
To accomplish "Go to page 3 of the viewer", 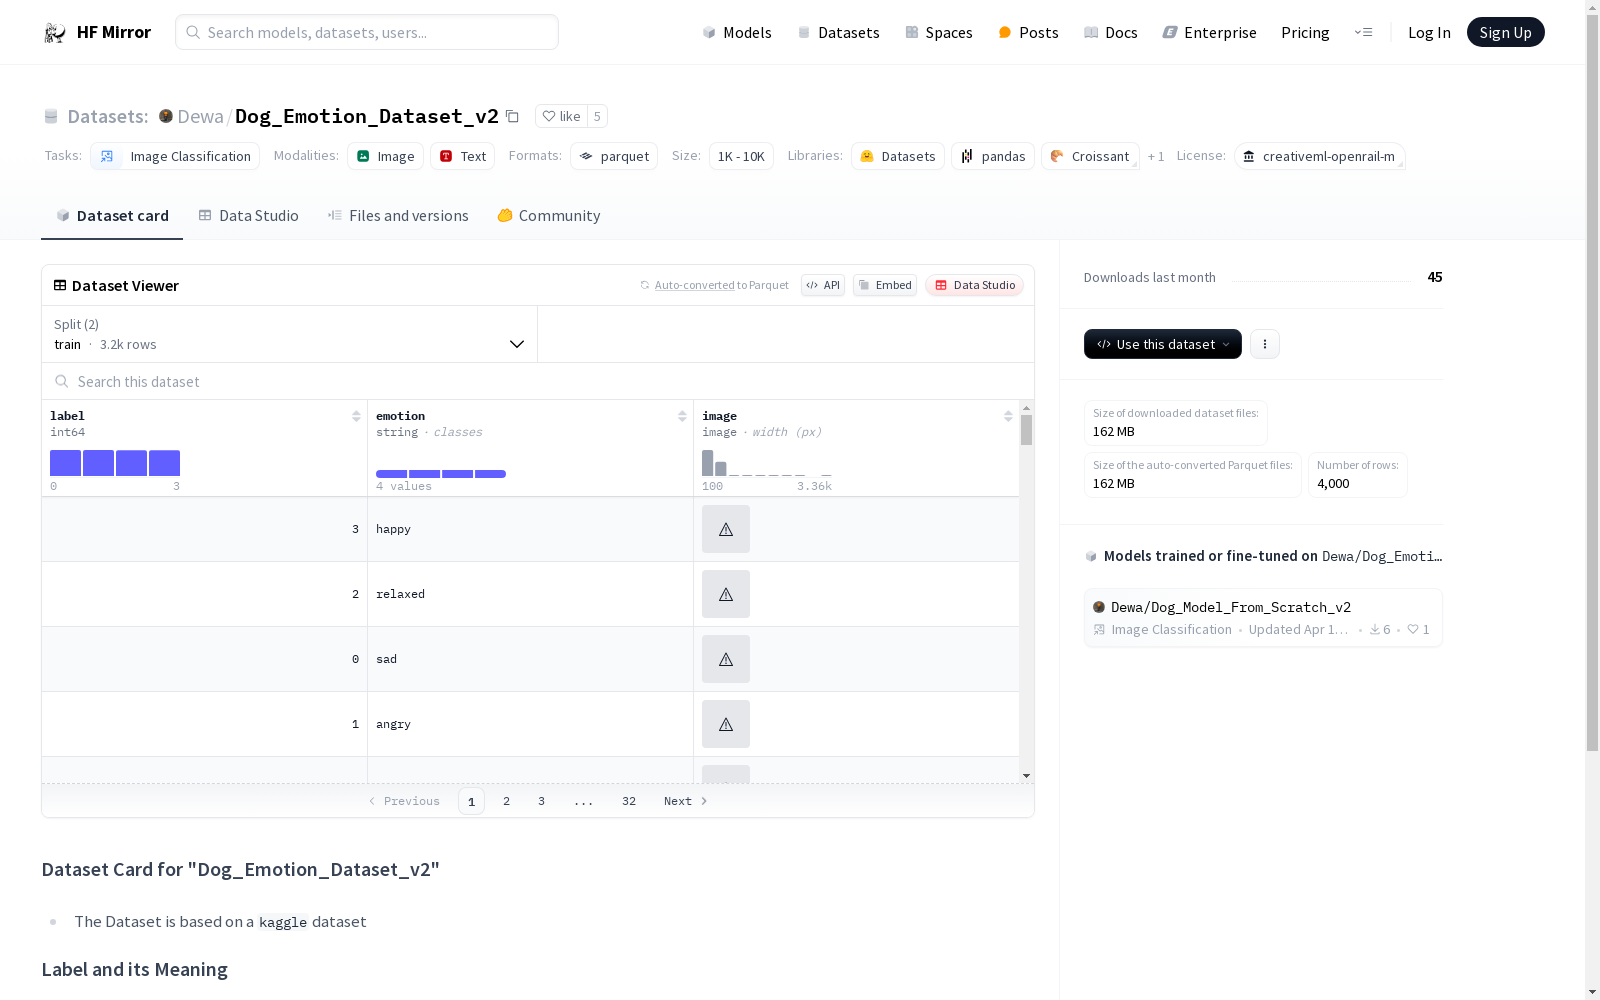I will coord(542,801).
